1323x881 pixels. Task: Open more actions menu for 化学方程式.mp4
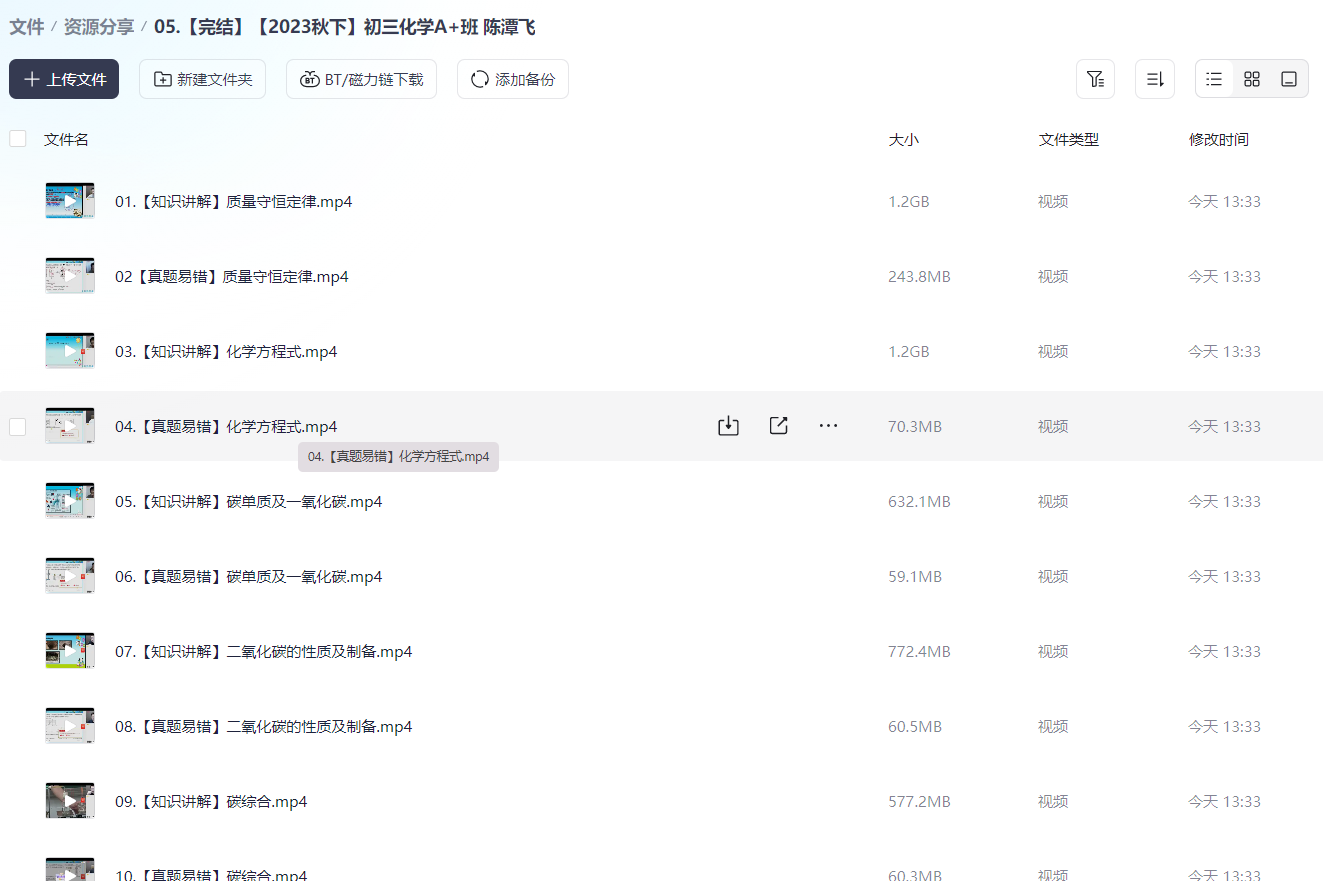(828, 425)
